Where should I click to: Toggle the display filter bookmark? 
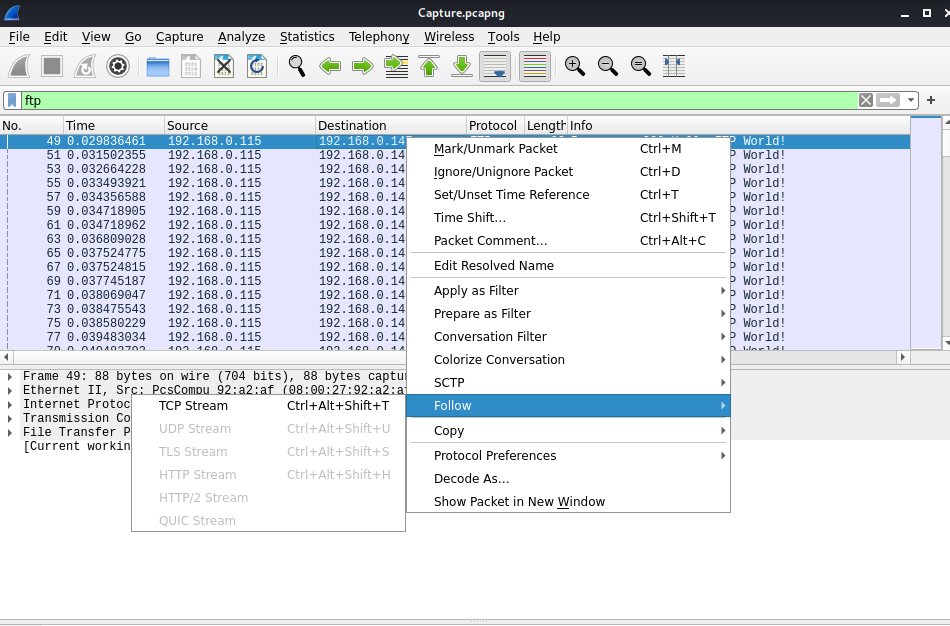(x=12, y=100)
